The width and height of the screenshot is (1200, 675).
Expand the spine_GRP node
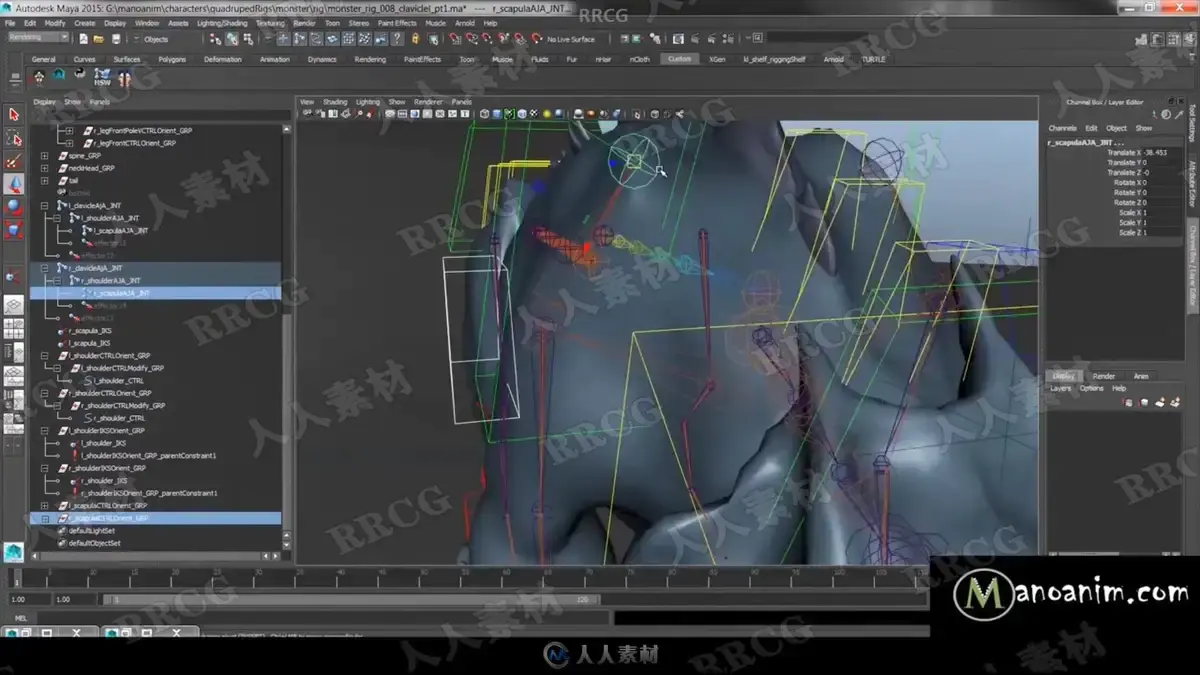[x=44, y=156]
